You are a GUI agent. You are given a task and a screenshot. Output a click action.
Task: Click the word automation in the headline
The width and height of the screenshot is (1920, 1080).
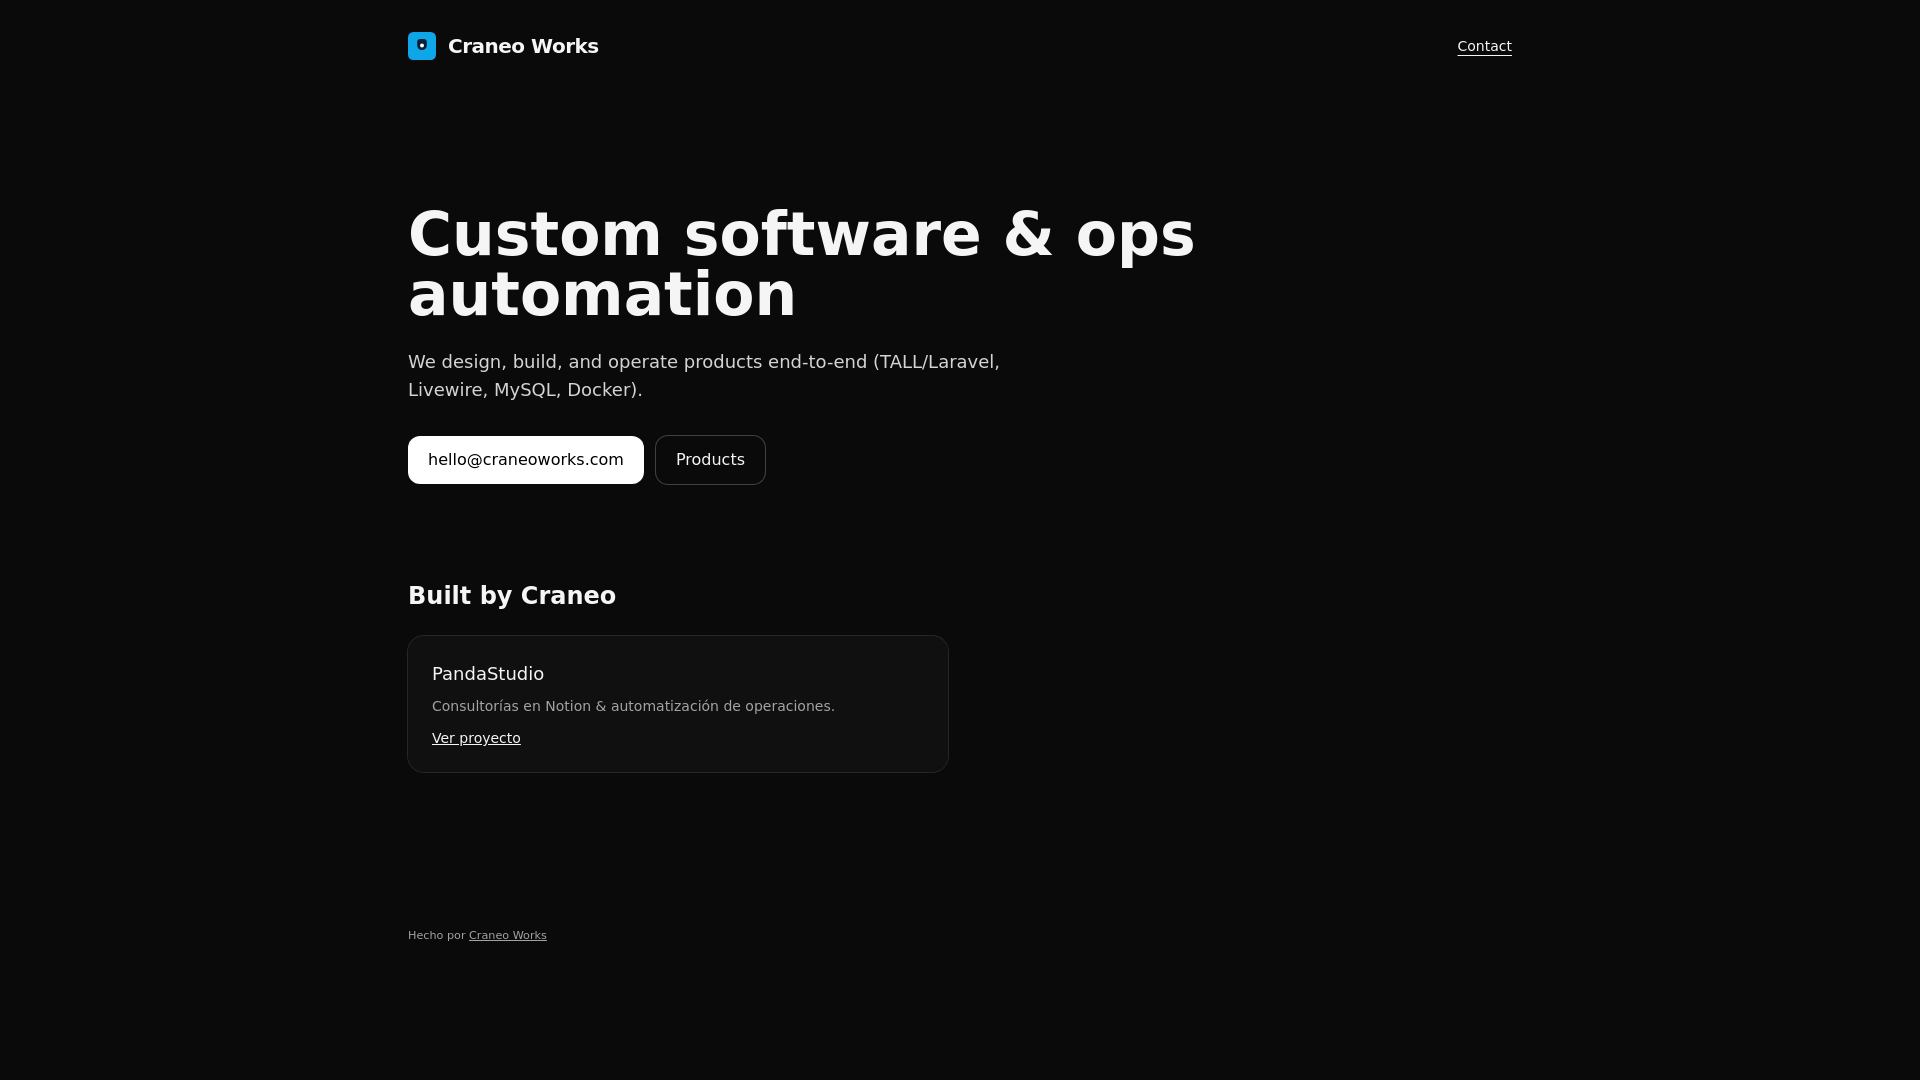(x=601, y=295)
